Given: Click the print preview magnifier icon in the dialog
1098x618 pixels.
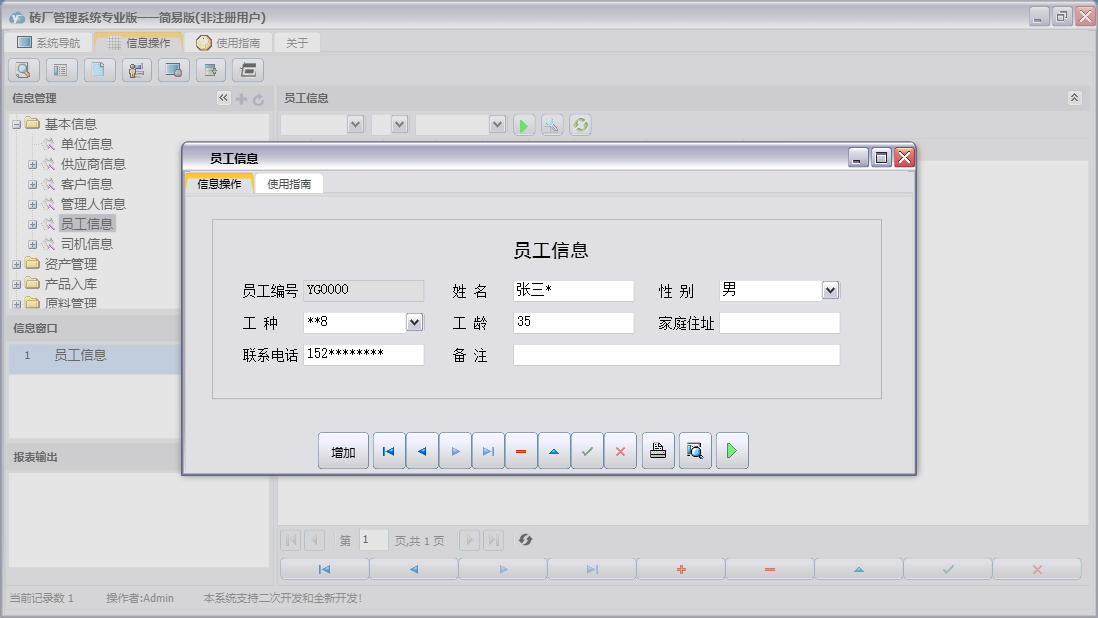Looking at the screenshot, I should tap(694, 451).
